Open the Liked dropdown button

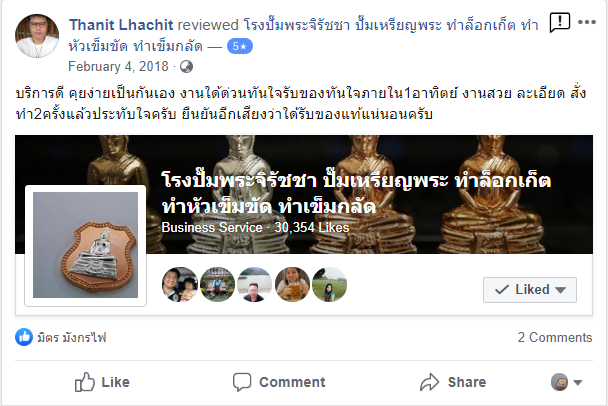[x=530, y=290]
